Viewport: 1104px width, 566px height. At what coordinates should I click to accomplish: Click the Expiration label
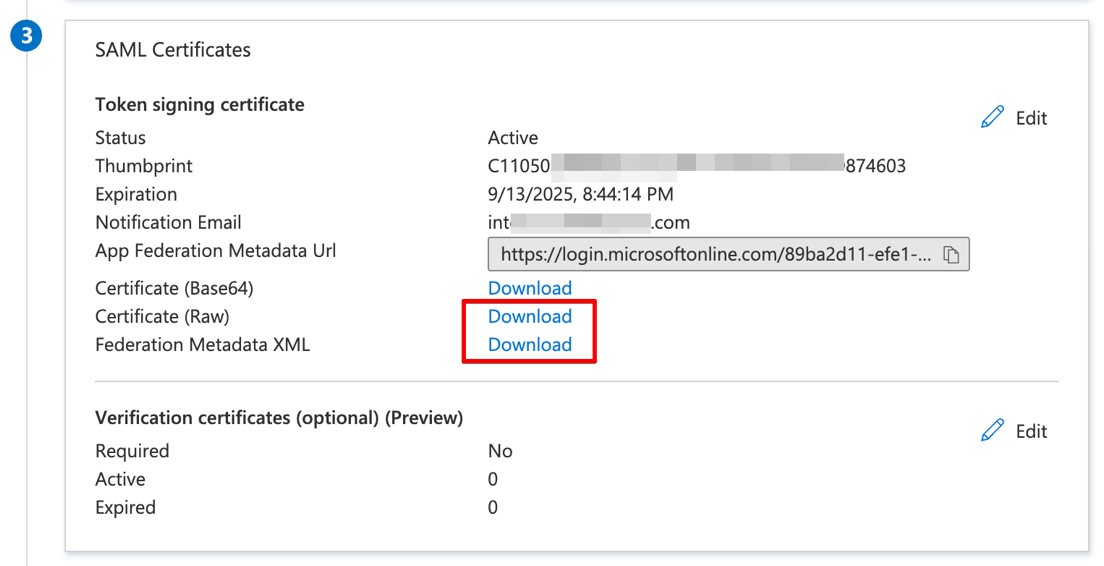136,194
